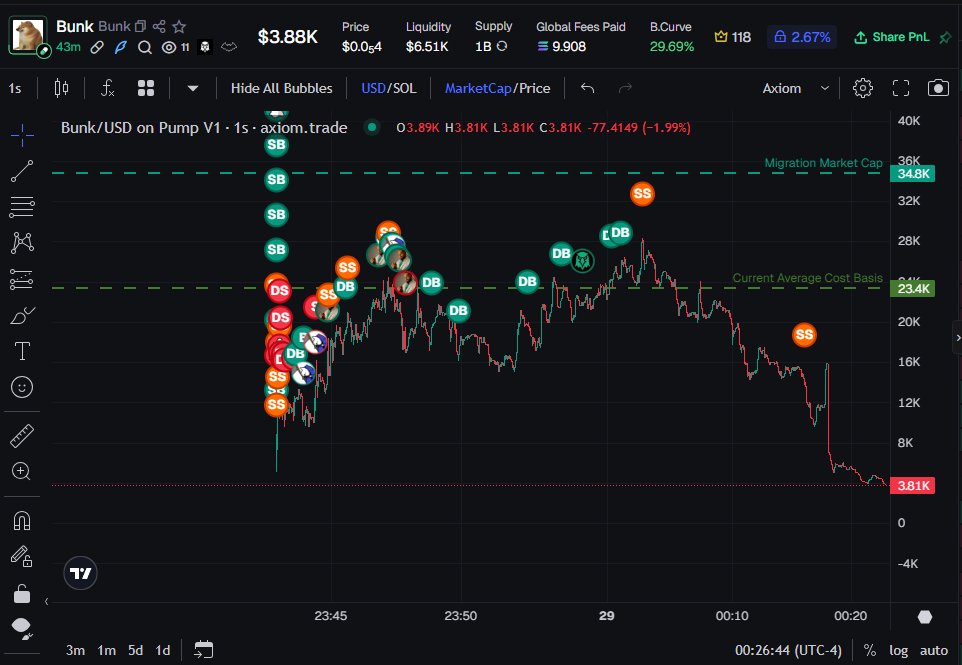Click the bat-shaped icon in the header
962x665 pixels.
[229, 47]
